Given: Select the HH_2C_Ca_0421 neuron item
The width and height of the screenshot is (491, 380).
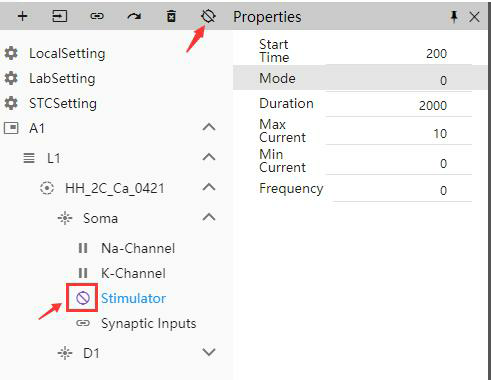Looking at the screenshot, I should coord(115,189).
